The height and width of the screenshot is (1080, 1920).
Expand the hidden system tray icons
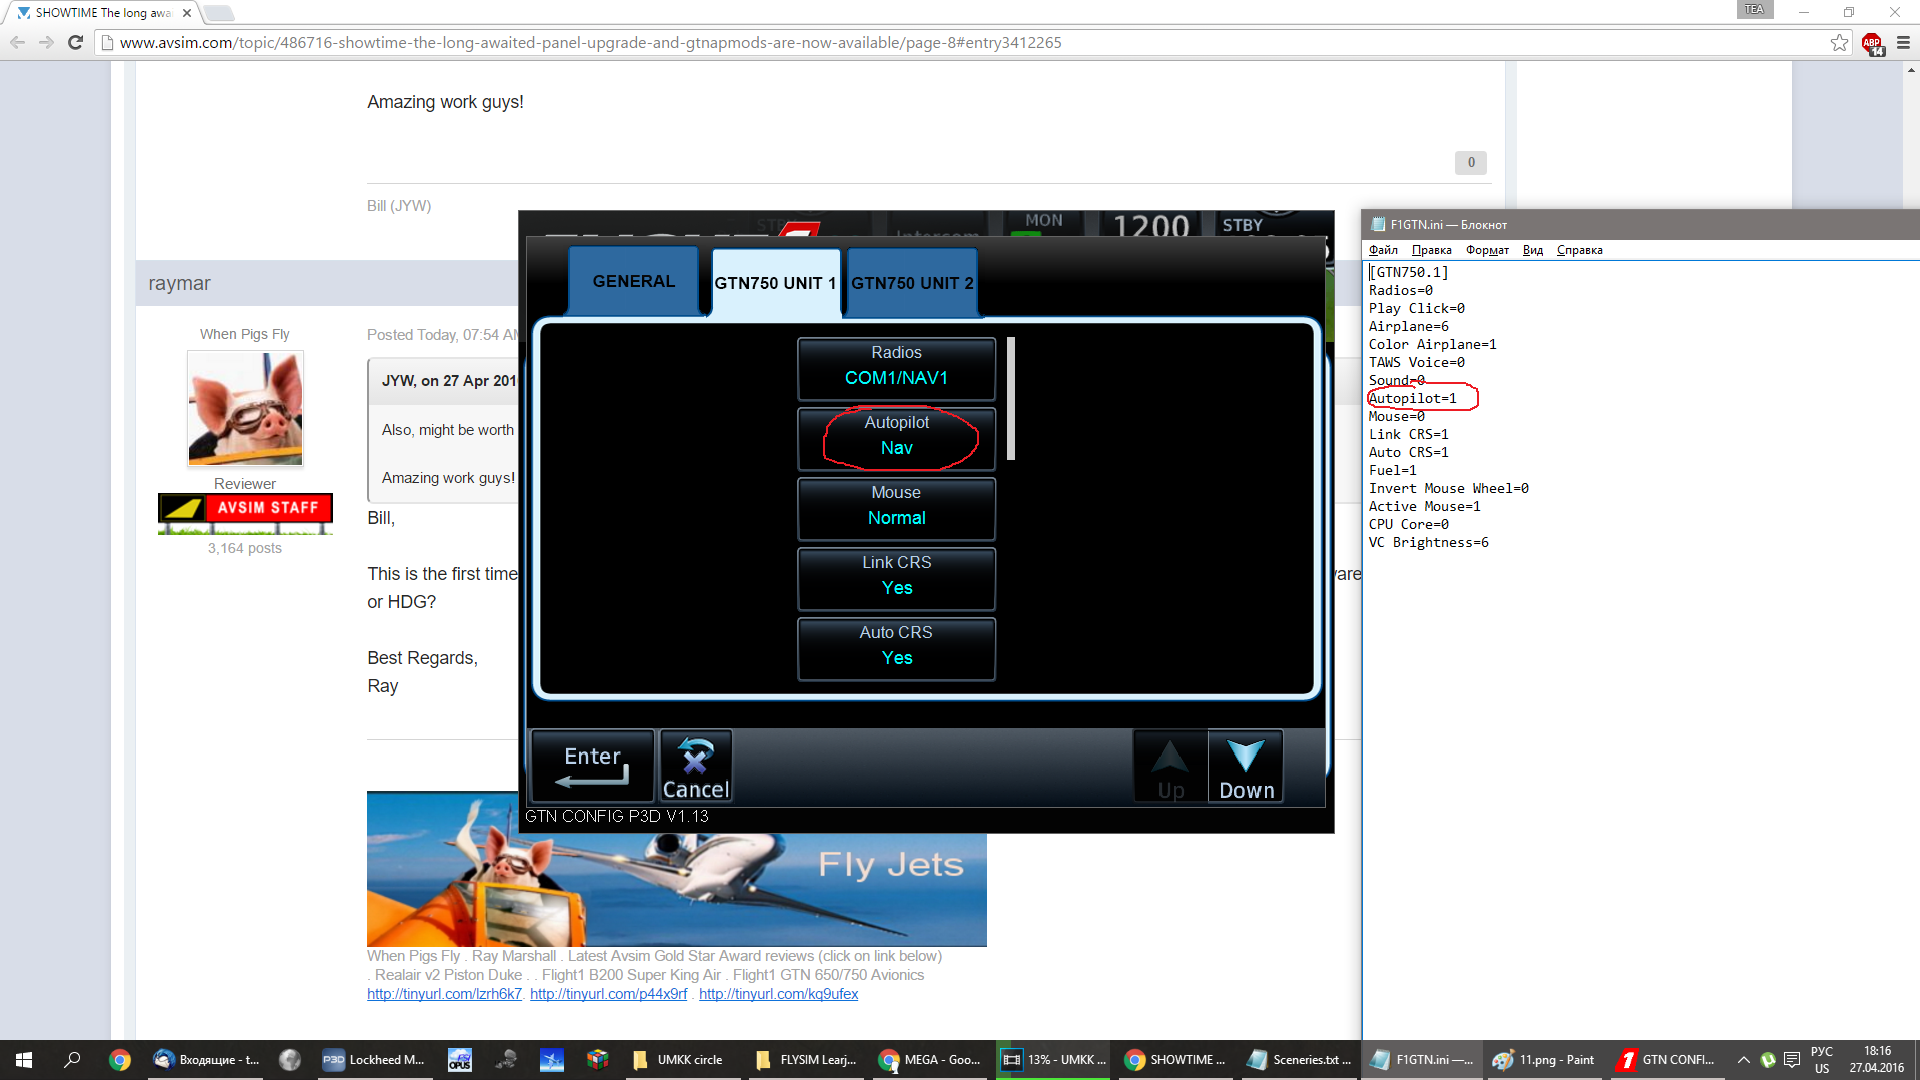[1743, 1060]
